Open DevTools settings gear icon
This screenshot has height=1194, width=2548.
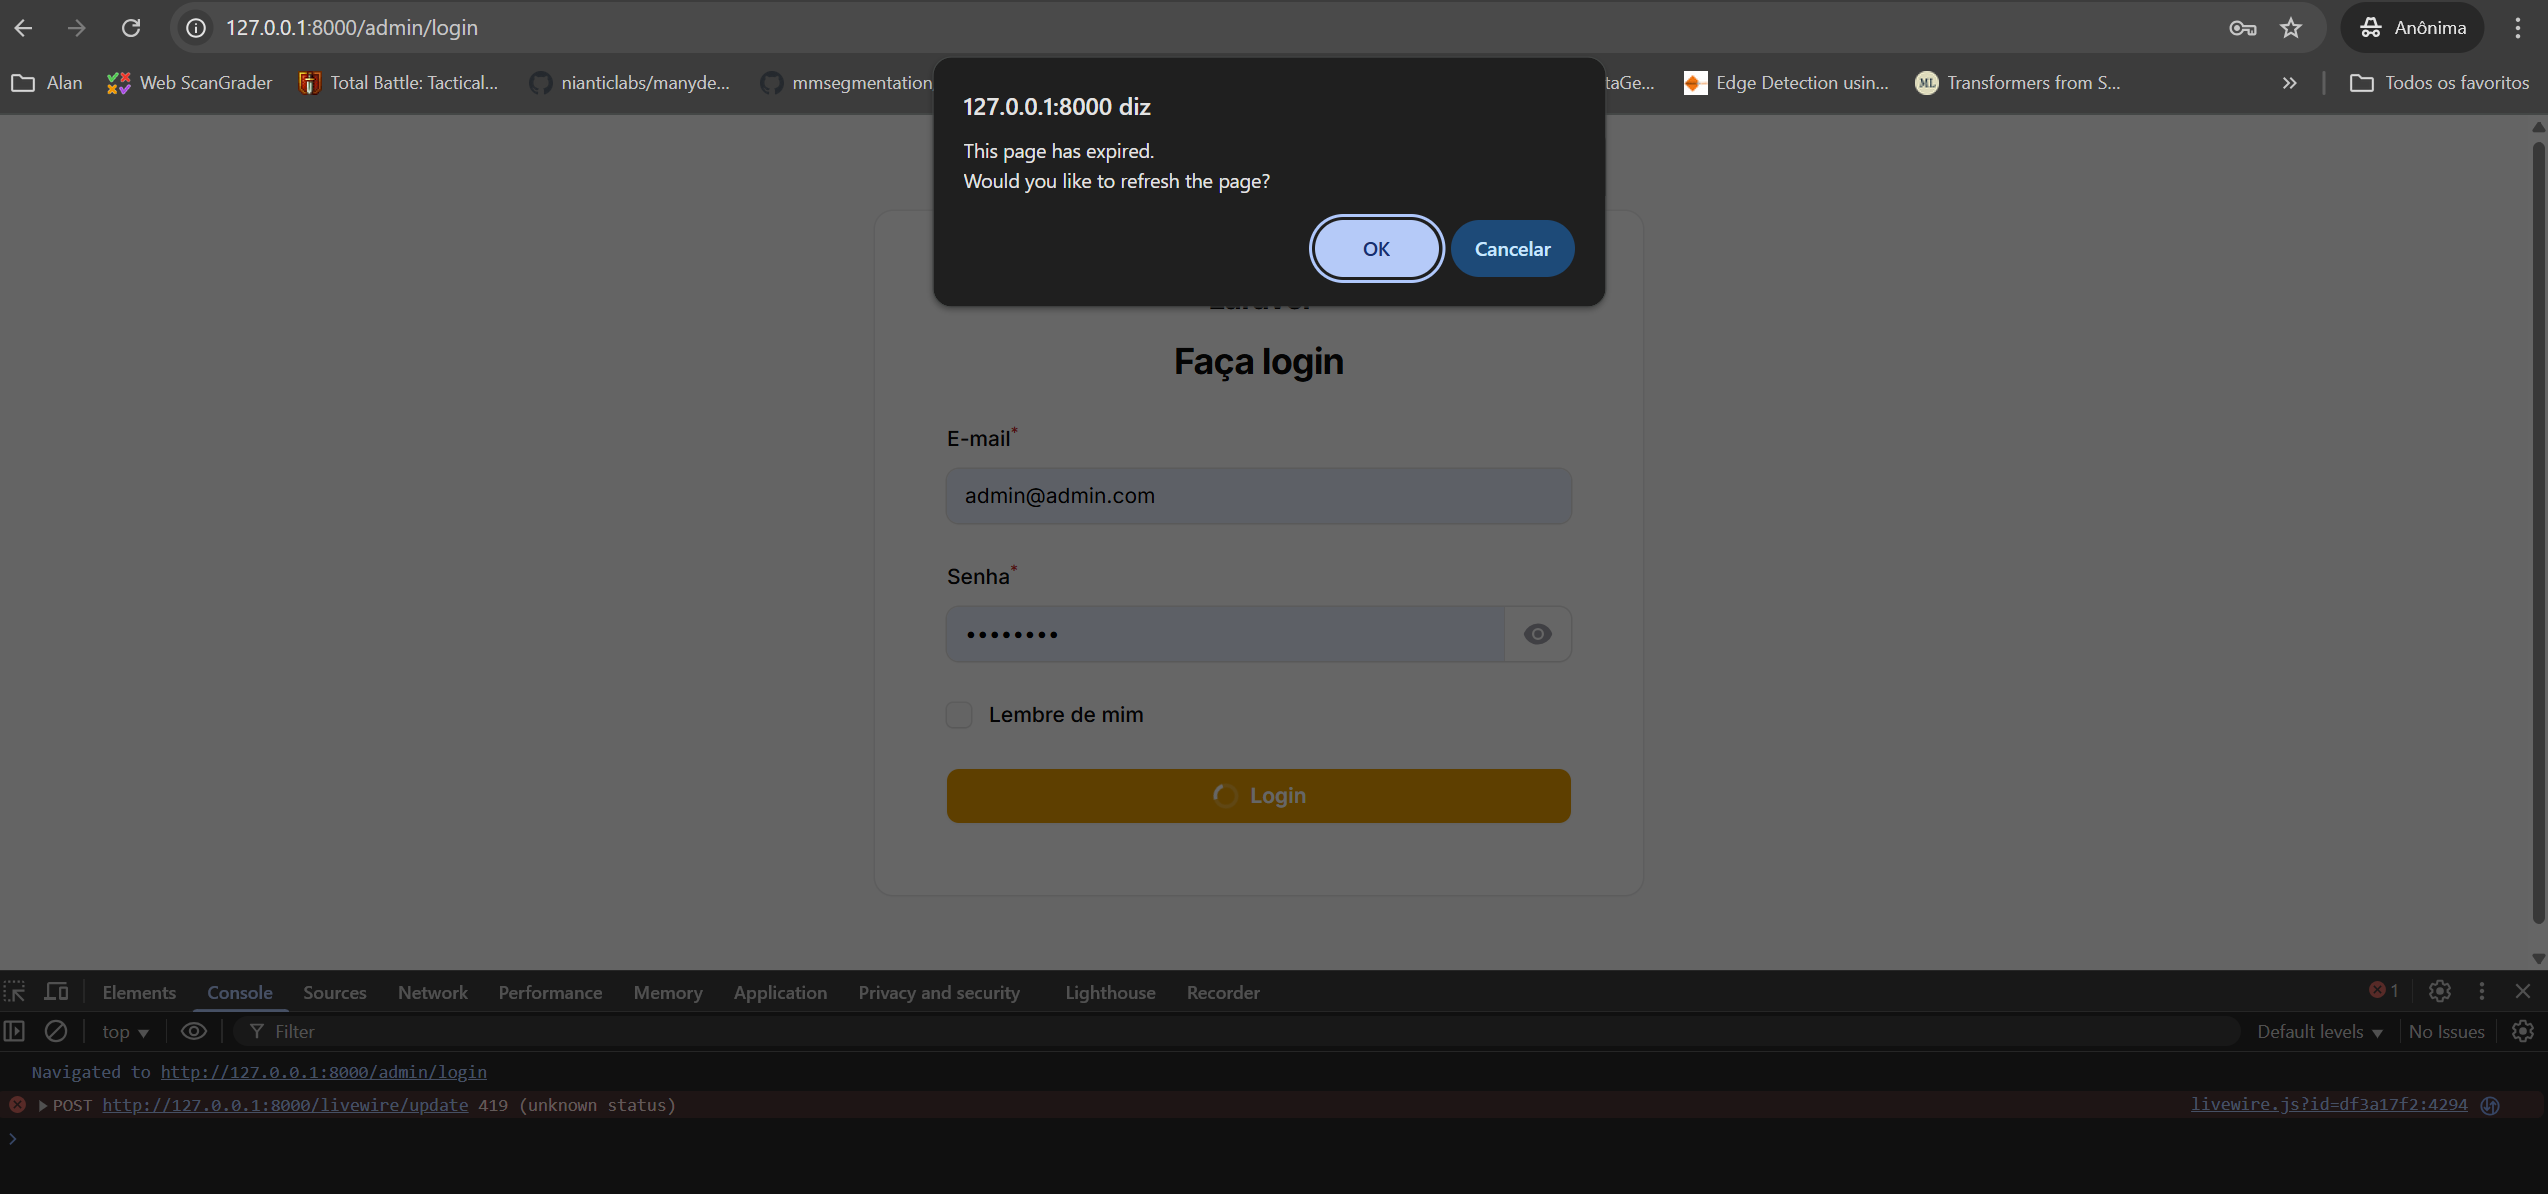pos(2439,991)
